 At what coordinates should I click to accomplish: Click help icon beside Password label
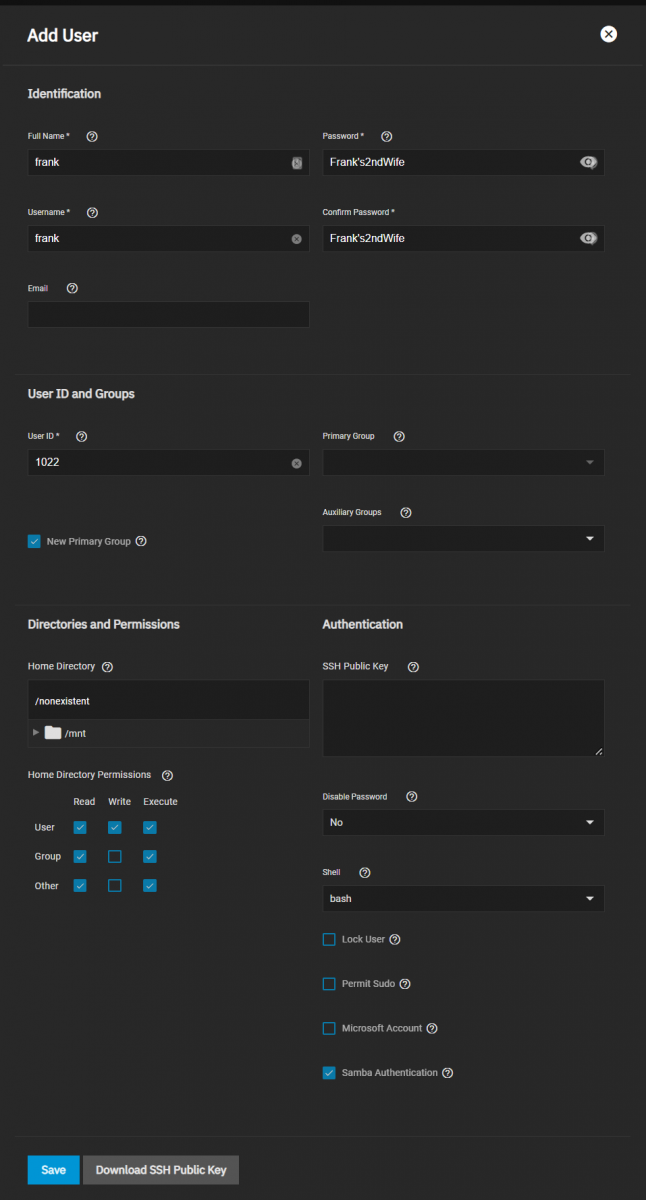tap(387, 136)
